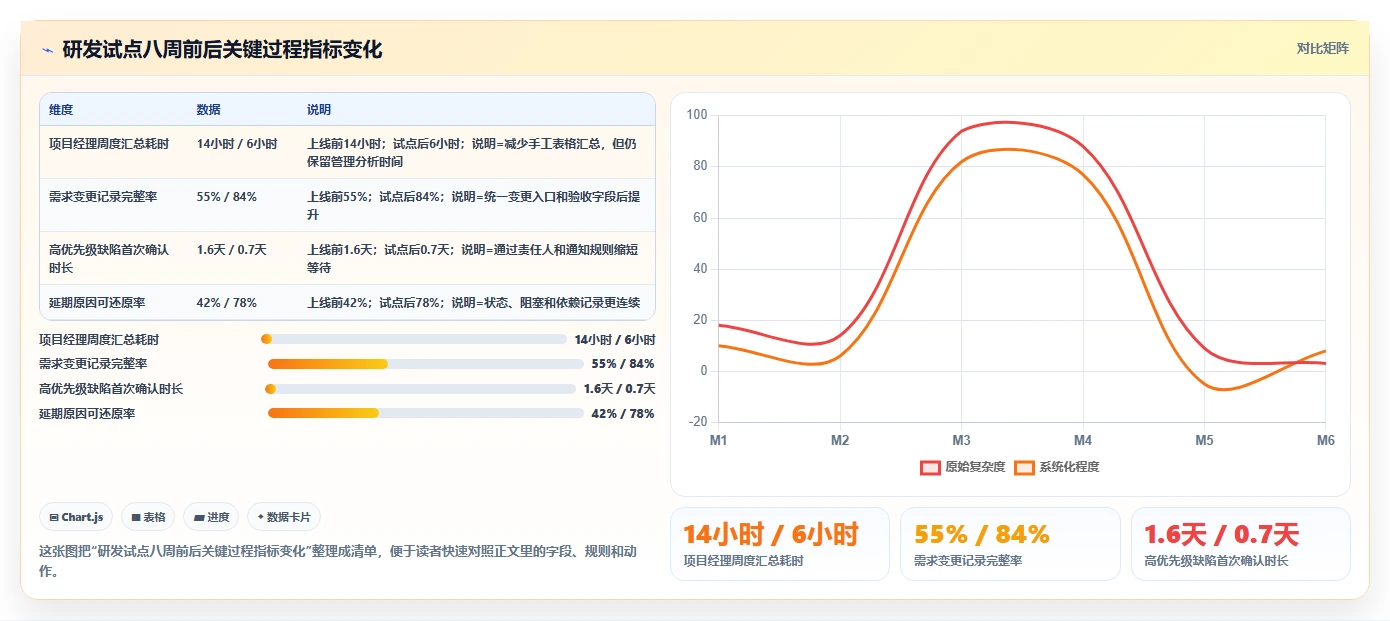Click table data cell 1.6天 / 0.7天
Viewport: 1390px width, 621px height.
[232, 250]
